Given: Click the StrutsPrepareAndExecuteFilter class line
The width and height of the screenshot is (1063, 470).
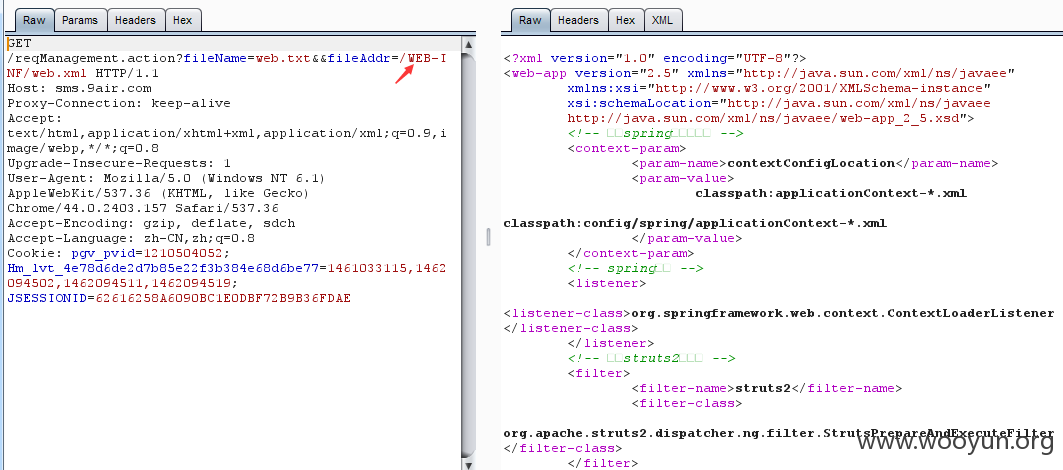Looking at the screenshot, I should coord(778,433).
